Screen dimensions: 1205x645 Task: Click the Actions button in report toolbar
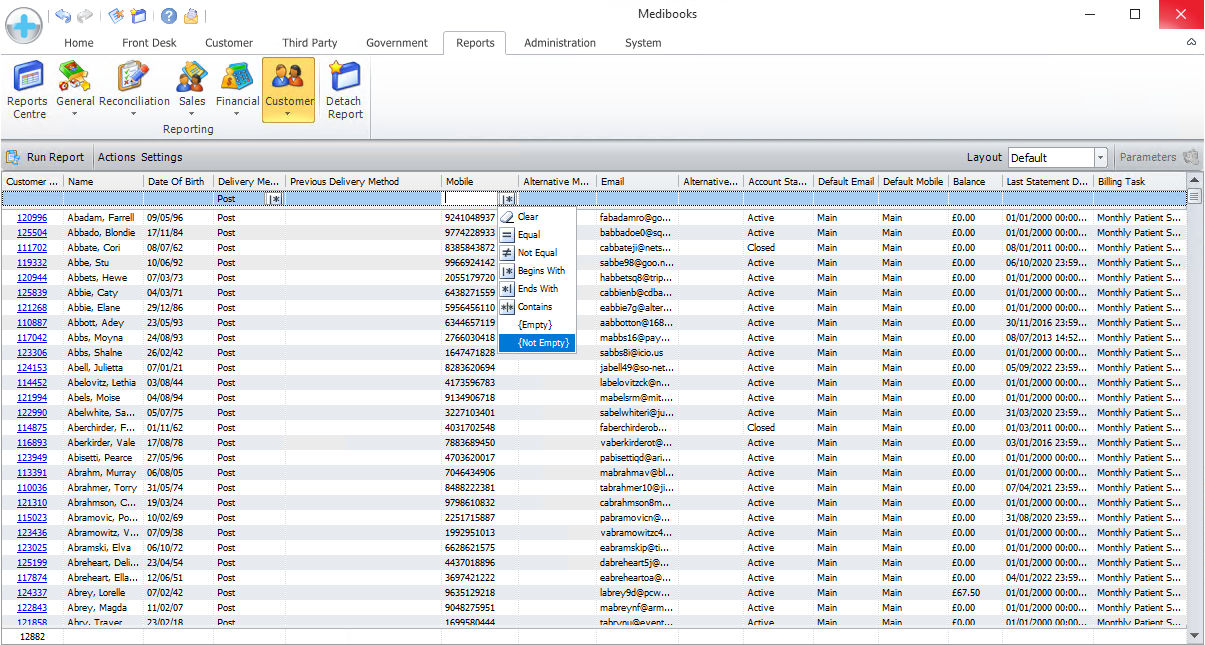tap(116, 157)
